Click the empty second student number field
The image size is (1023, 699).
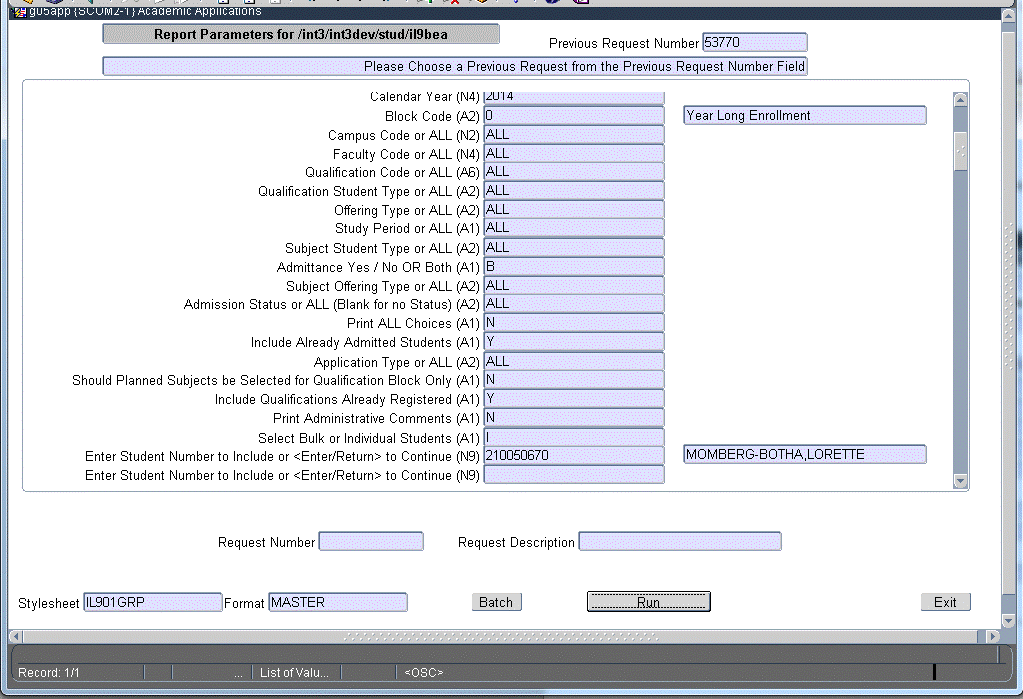coord(574,475)
